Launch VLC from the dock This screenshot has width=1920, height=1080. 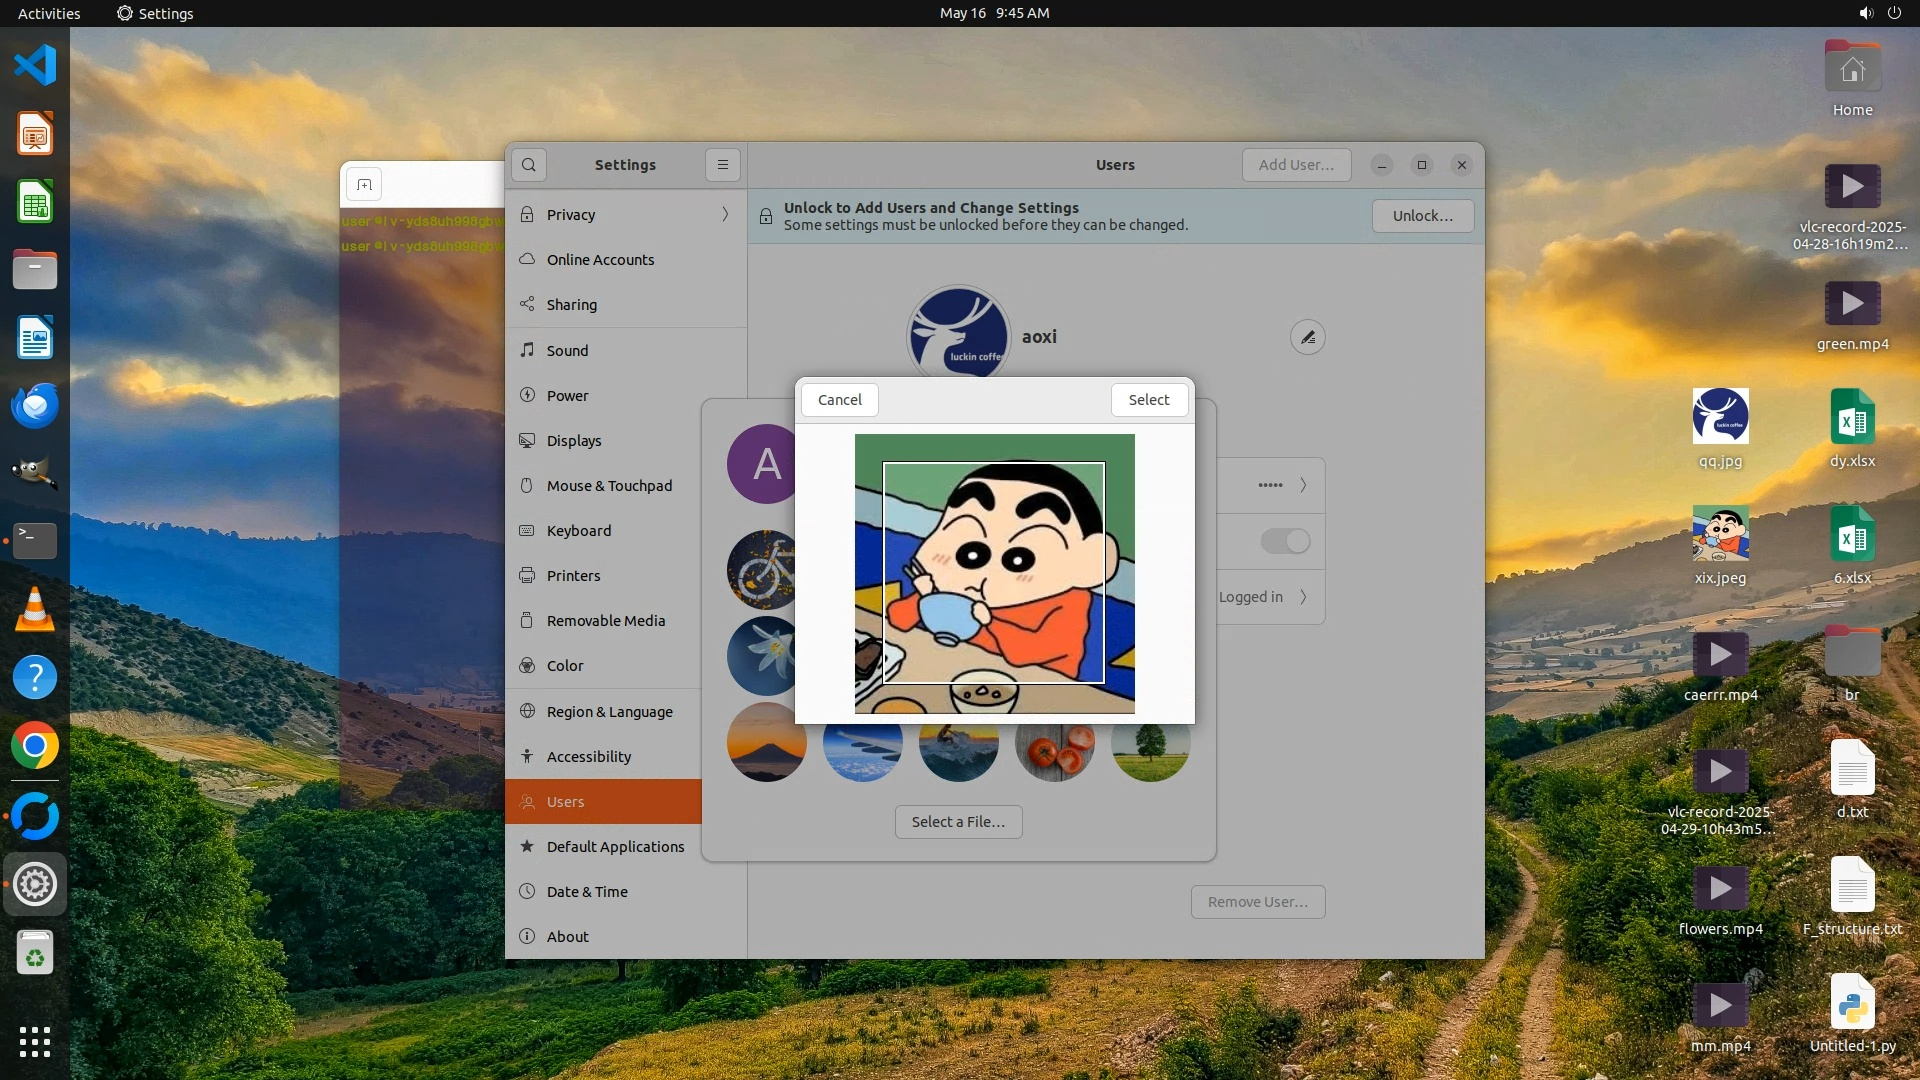click(35, 609)
